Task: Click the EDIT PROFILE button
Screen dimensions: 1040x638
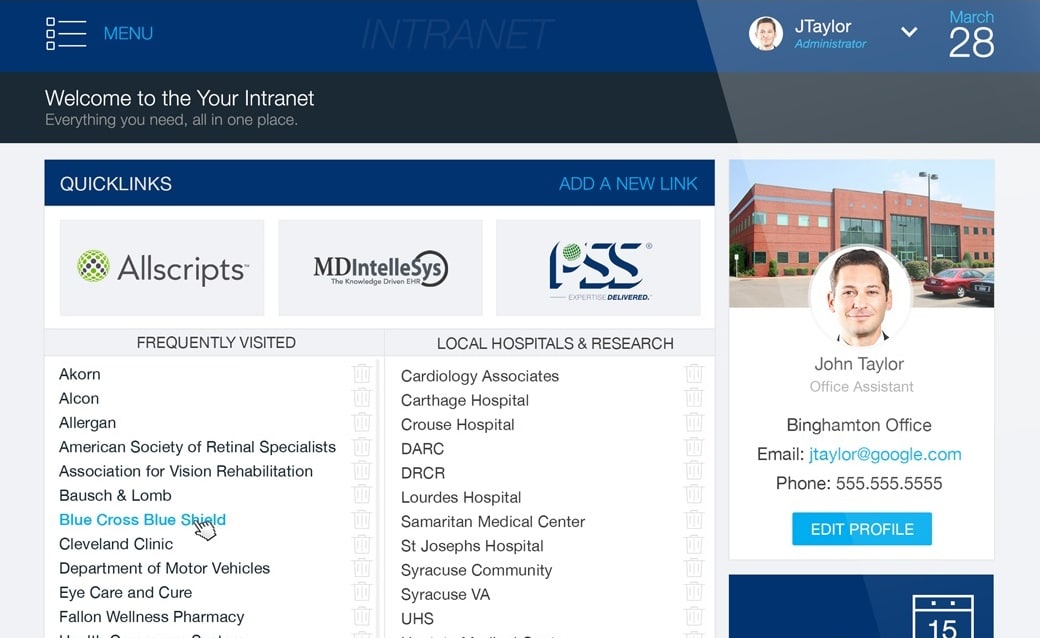Action: point(862,529)
